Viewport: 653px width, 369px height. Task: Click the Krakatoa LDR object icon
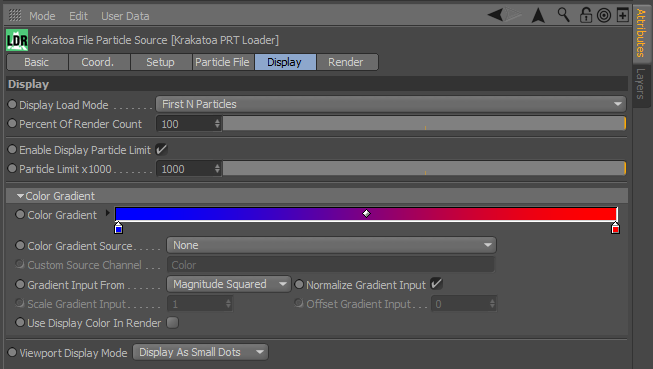[x=17, y=40]
